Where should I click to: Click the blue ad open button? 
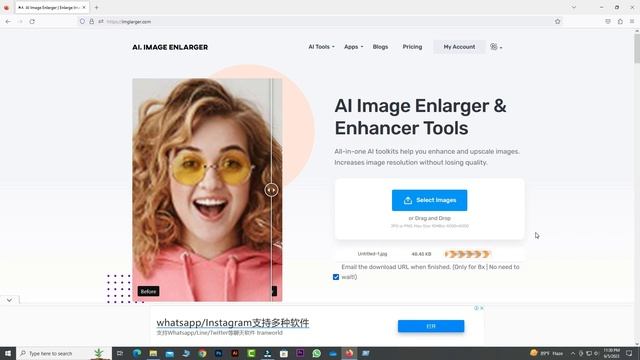coord(431,326)
